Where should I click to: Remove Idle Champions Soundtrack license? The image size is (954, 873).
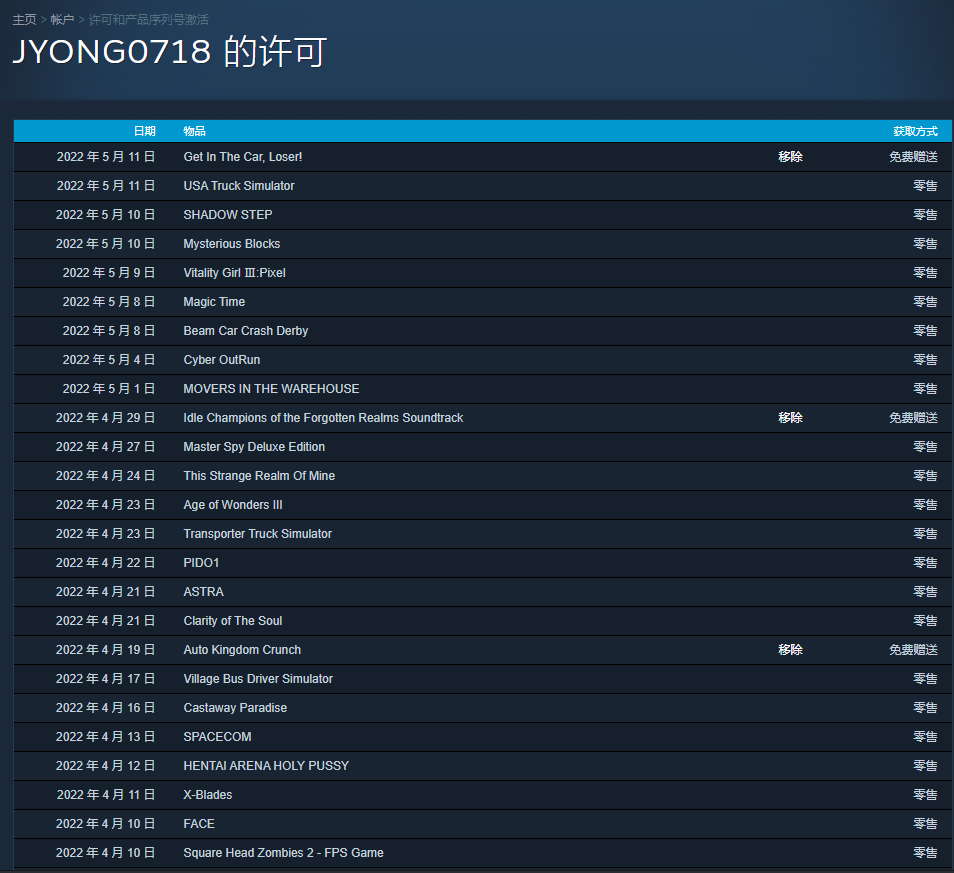[x=790, y=418]
